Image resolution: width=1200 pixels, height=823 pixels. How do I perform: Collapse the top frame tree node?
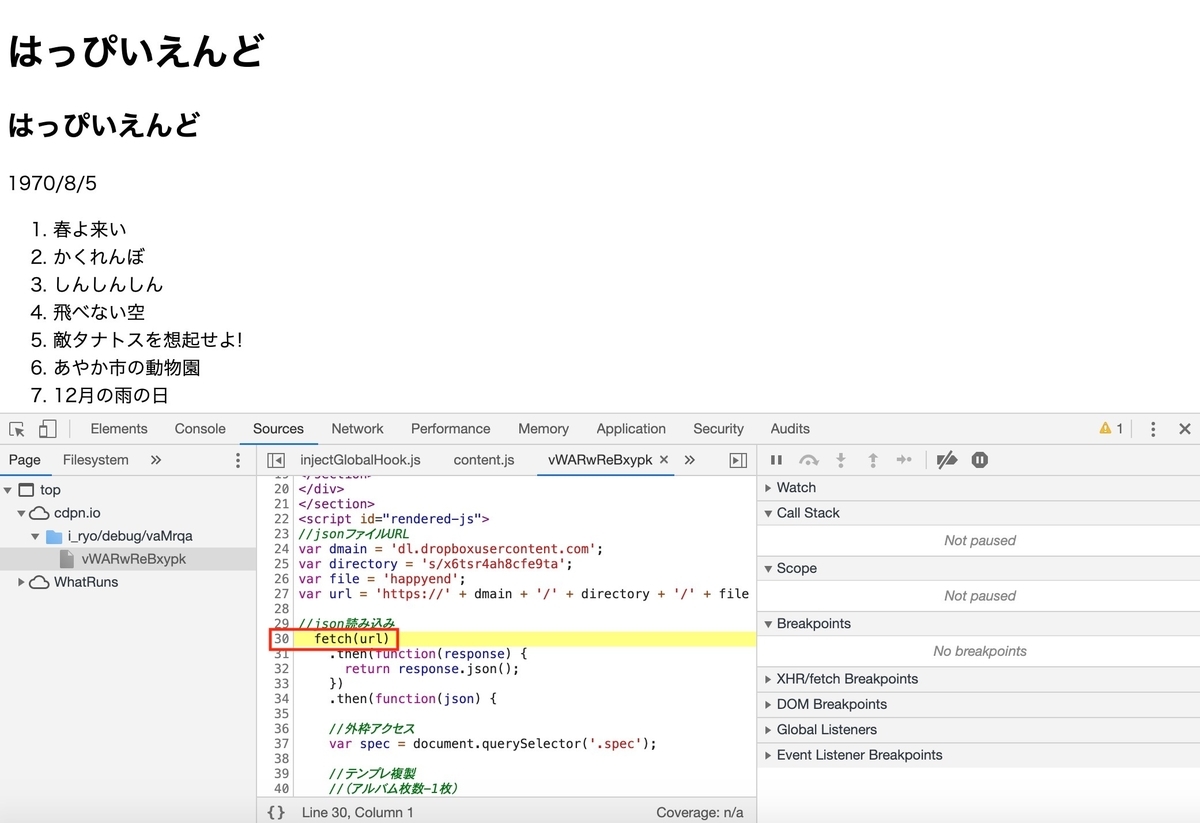click(x=8, y=490)
